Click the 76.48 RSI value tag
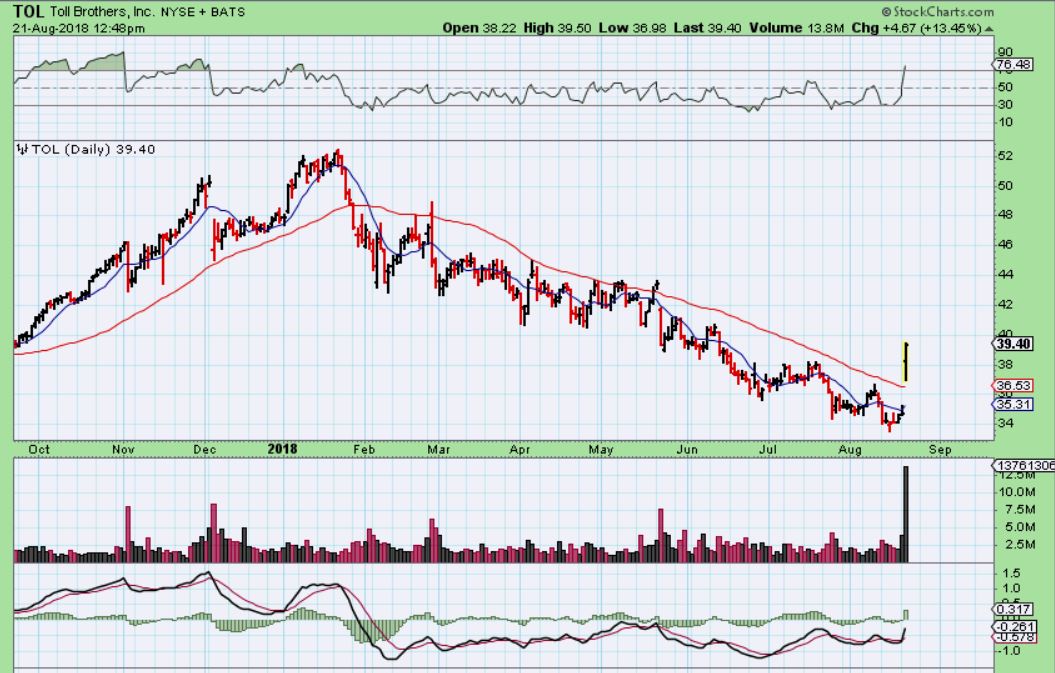Screen dimensions: 1055x673 [x=1015, y=65]
